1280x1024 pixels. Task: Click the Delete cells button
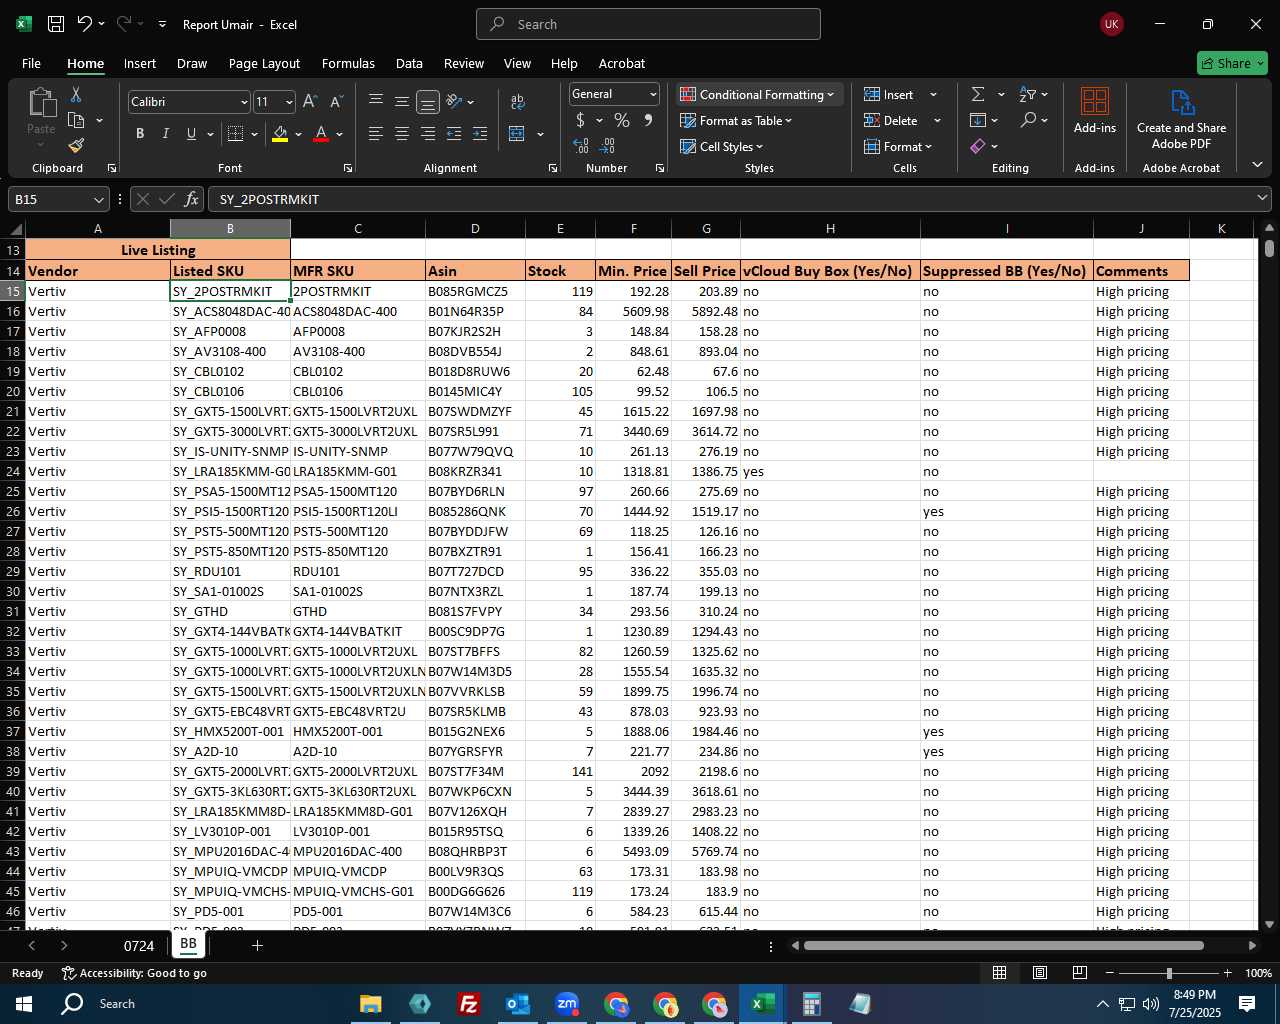[891, 121]
